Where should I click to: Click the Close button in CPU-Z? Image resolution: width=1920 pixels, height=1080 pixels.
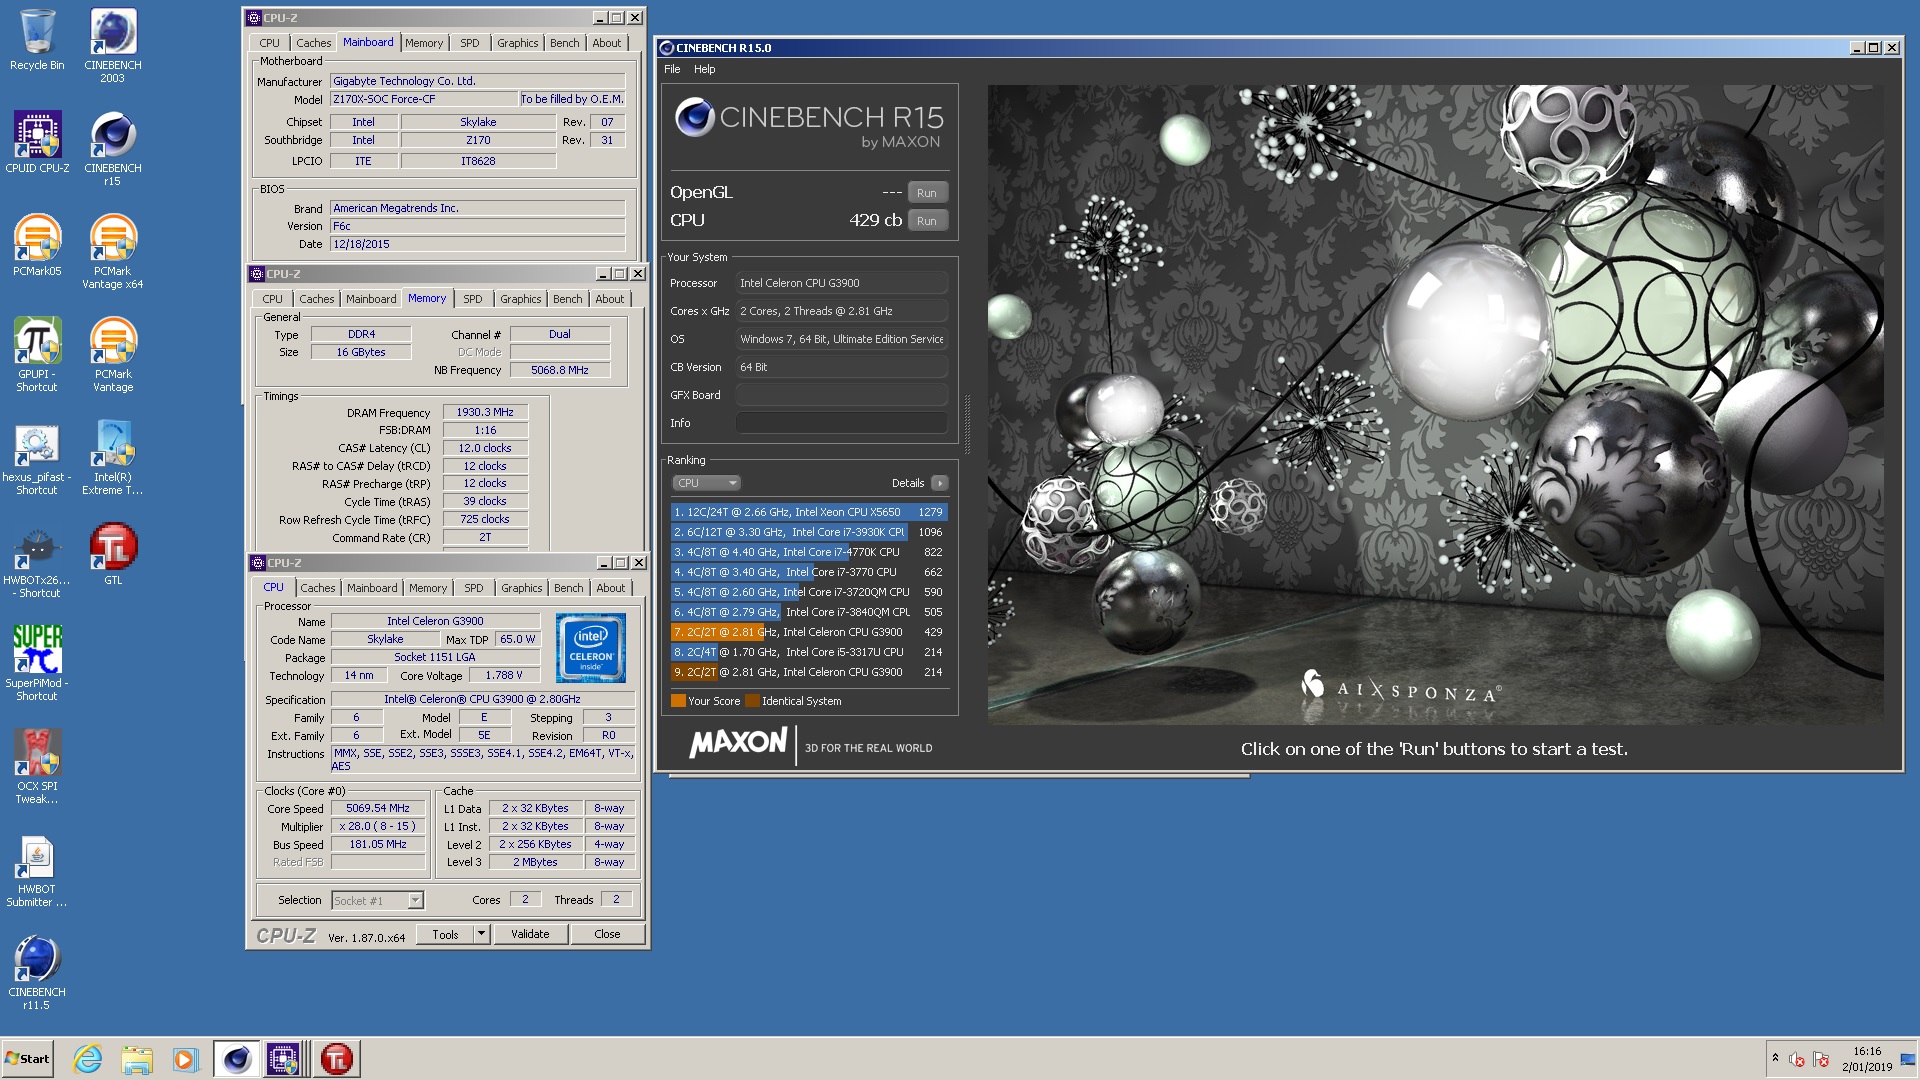coord(607,934)
